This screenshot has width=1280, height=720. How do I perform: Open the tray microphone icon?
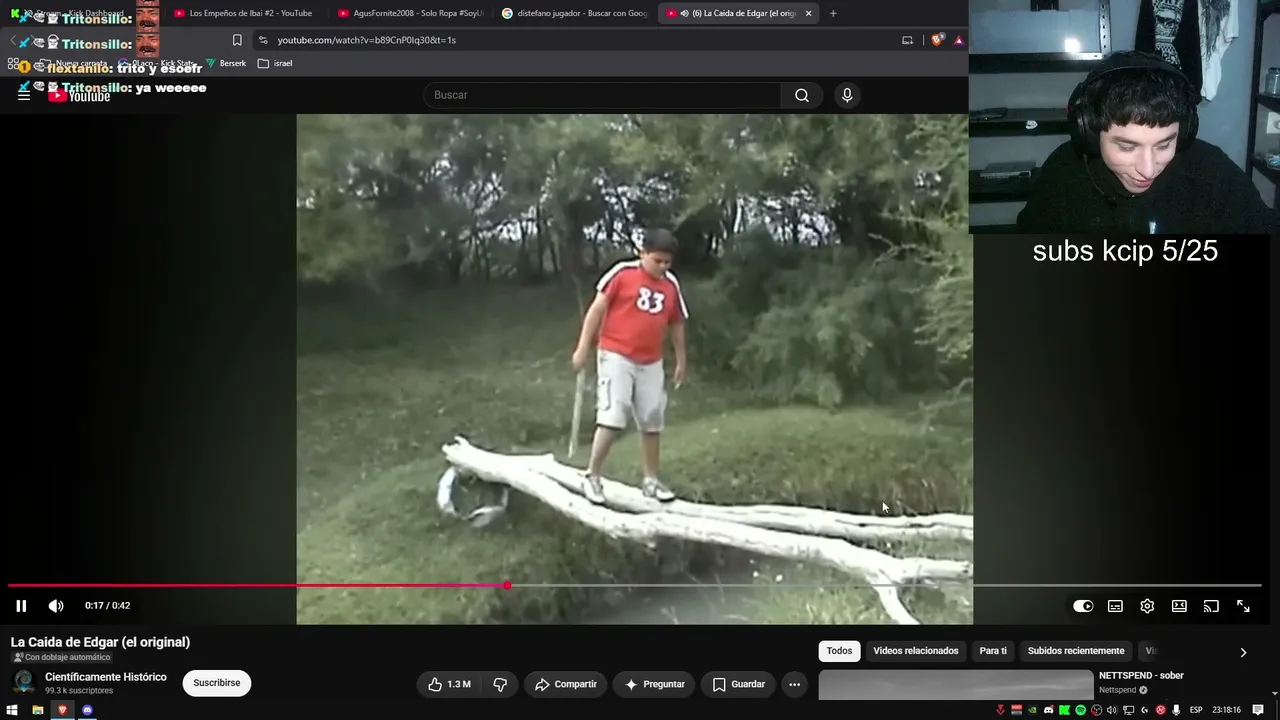(1176, 710)
